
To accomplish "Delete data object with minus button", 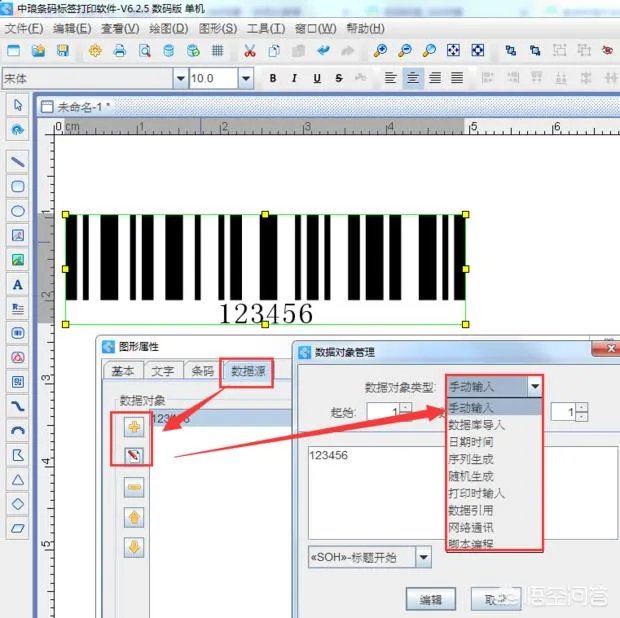I will pyautogui.click(x=134, y=487).
